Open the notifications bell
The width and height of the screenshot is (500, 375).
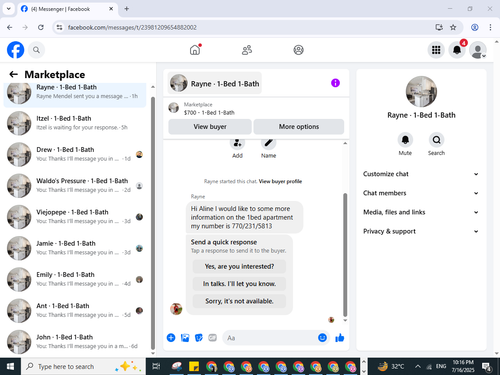point(457,50)
